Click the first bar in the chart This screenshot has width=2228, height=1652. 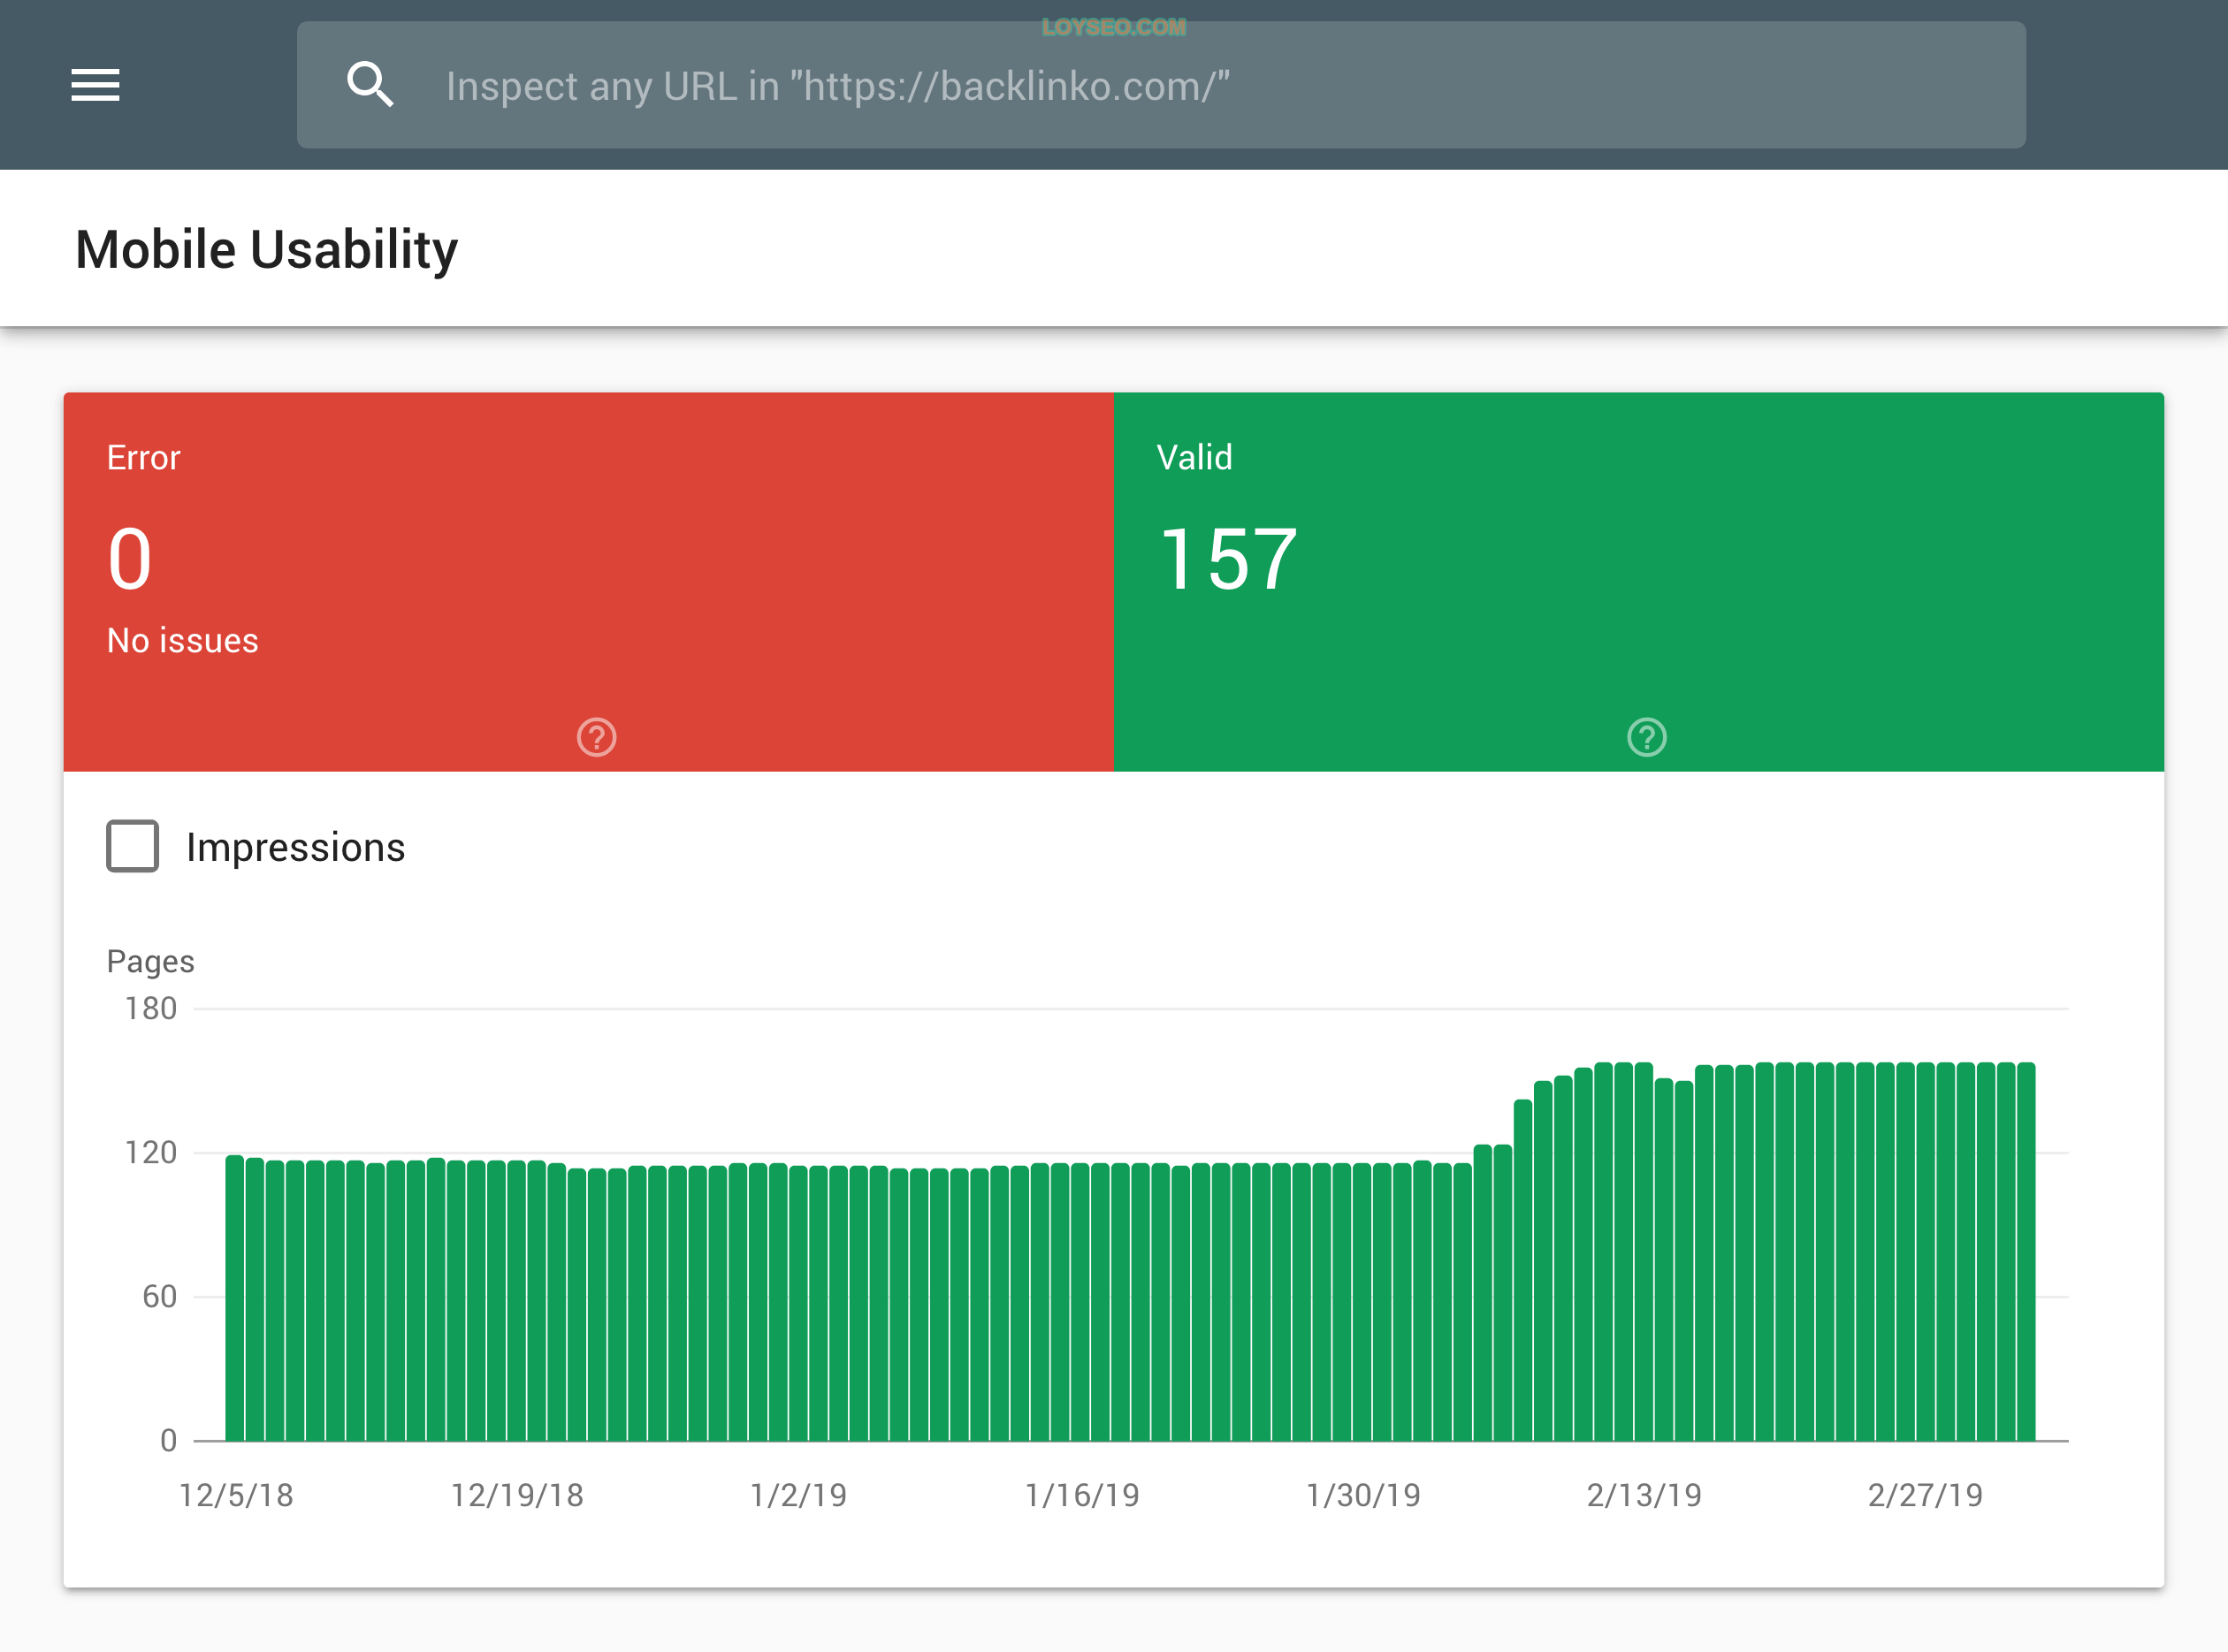[235, 1298]
